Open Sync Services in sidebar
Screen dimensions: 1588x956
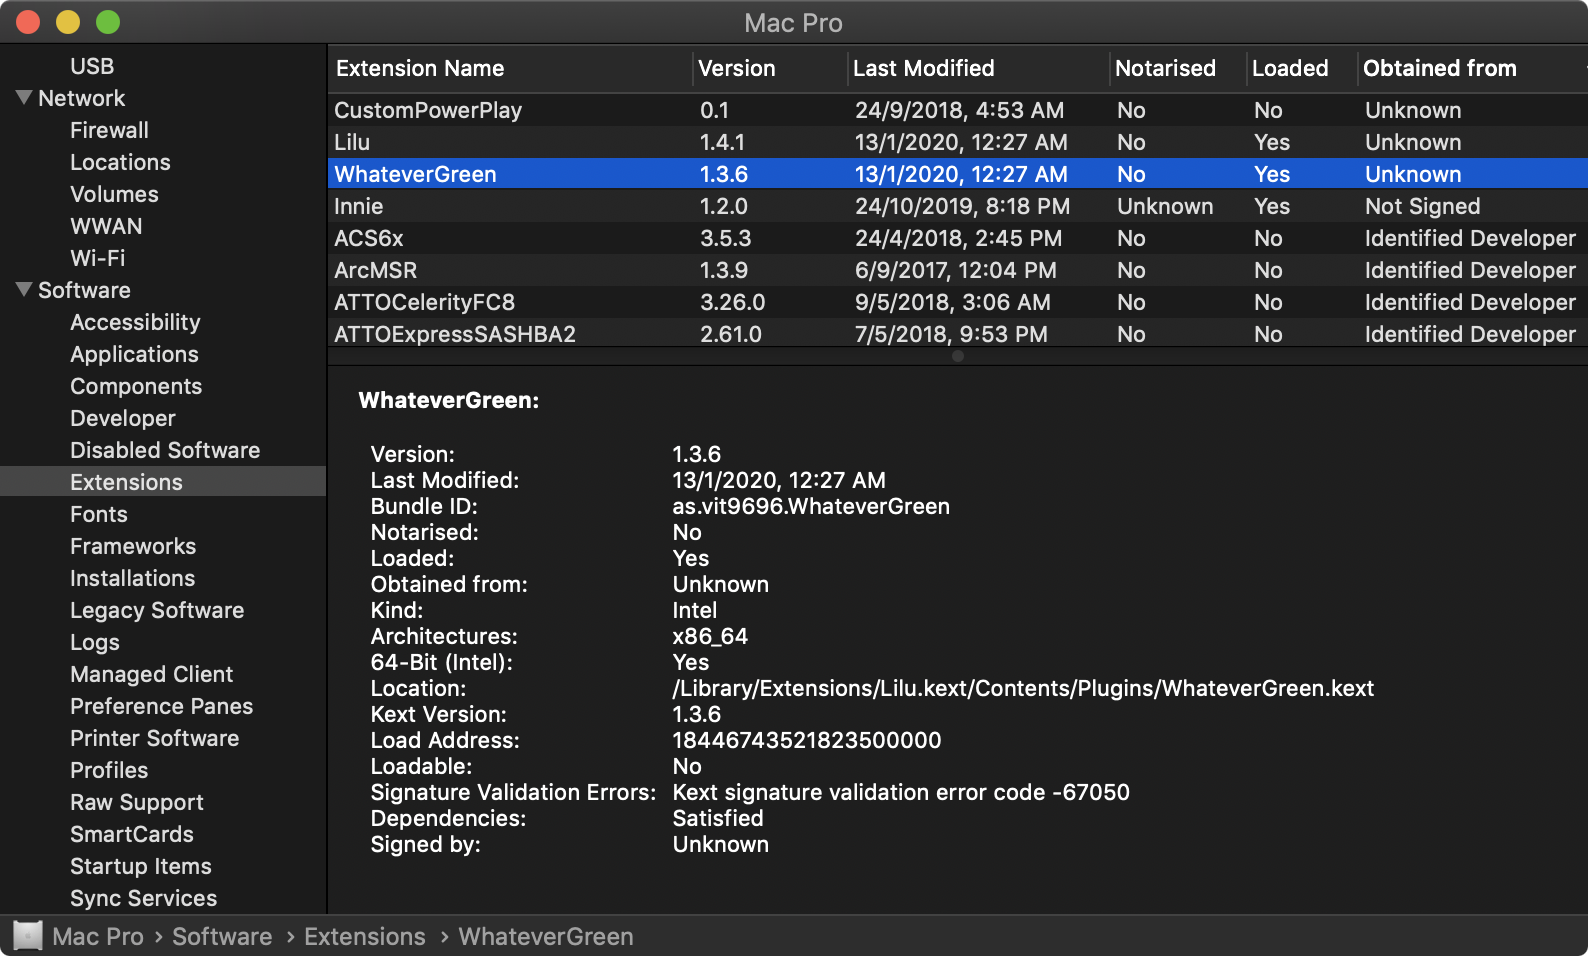pyautogui.click(x=143, y=898)
